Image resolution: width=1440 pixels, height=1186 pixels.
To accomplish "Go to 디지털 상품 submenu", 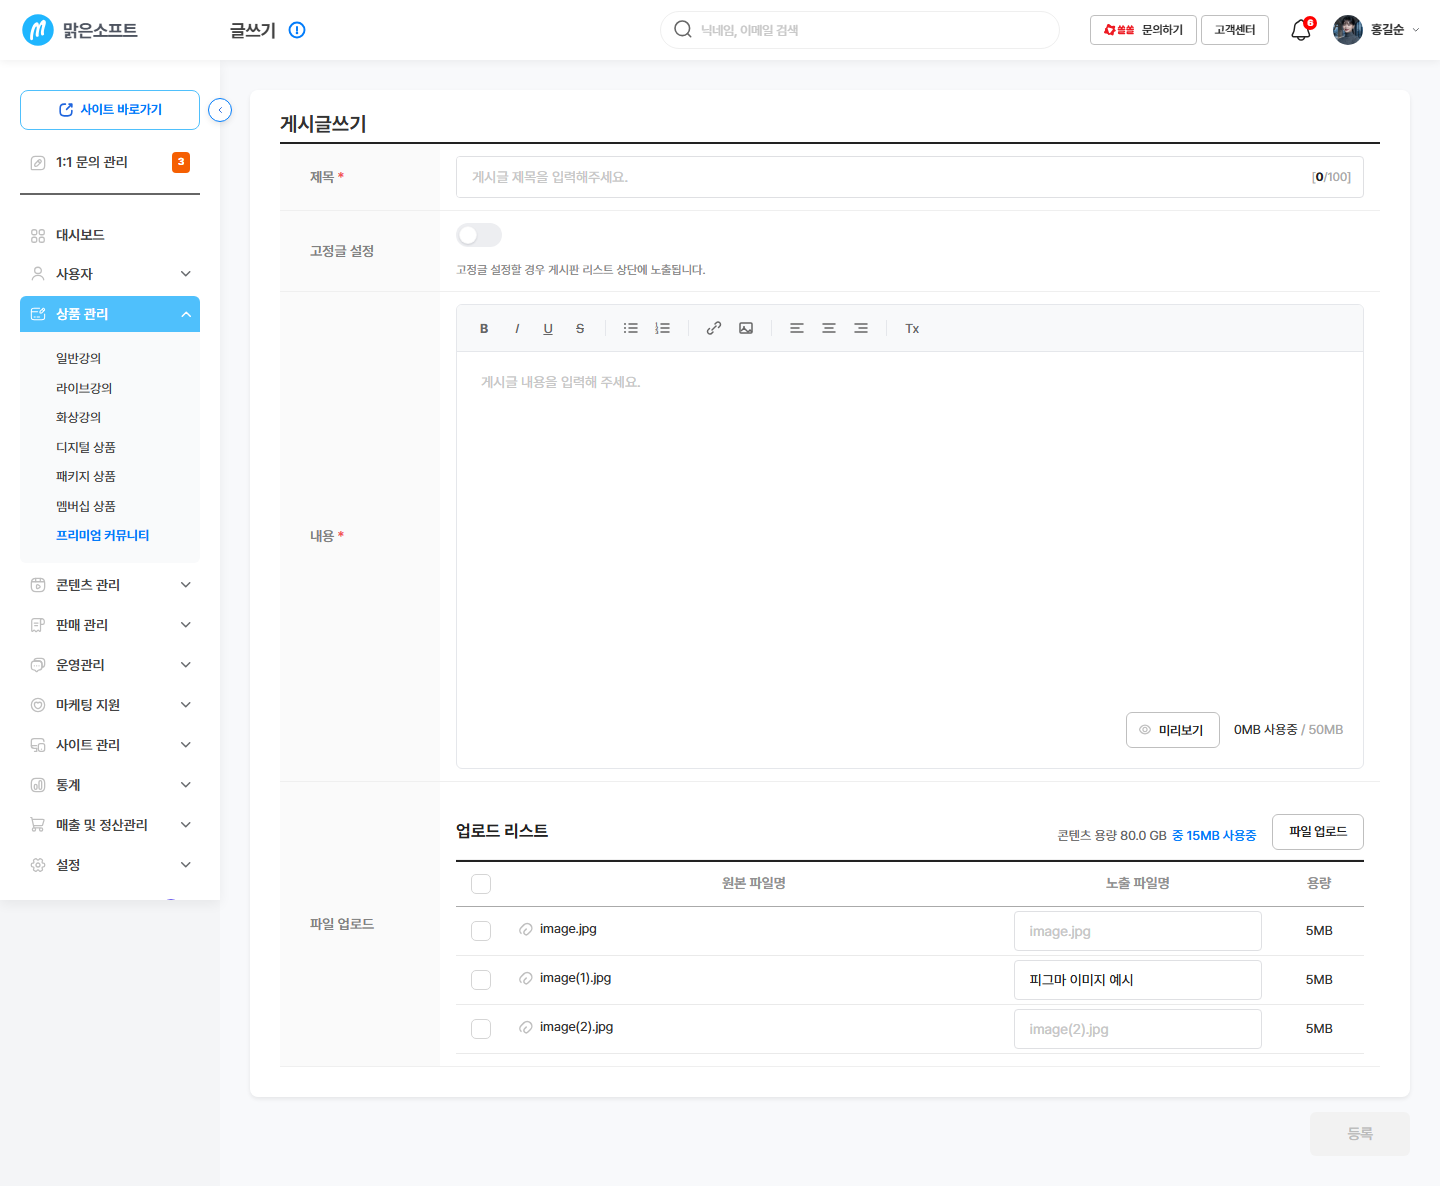I will (86, 447).
